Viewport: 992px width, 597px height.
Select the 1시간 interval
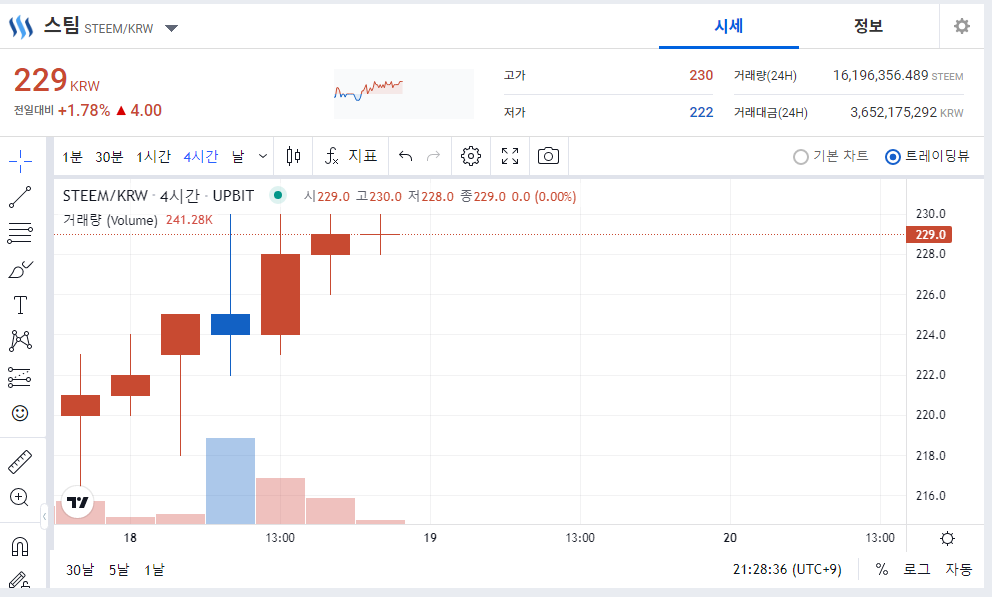click(153, 156)
